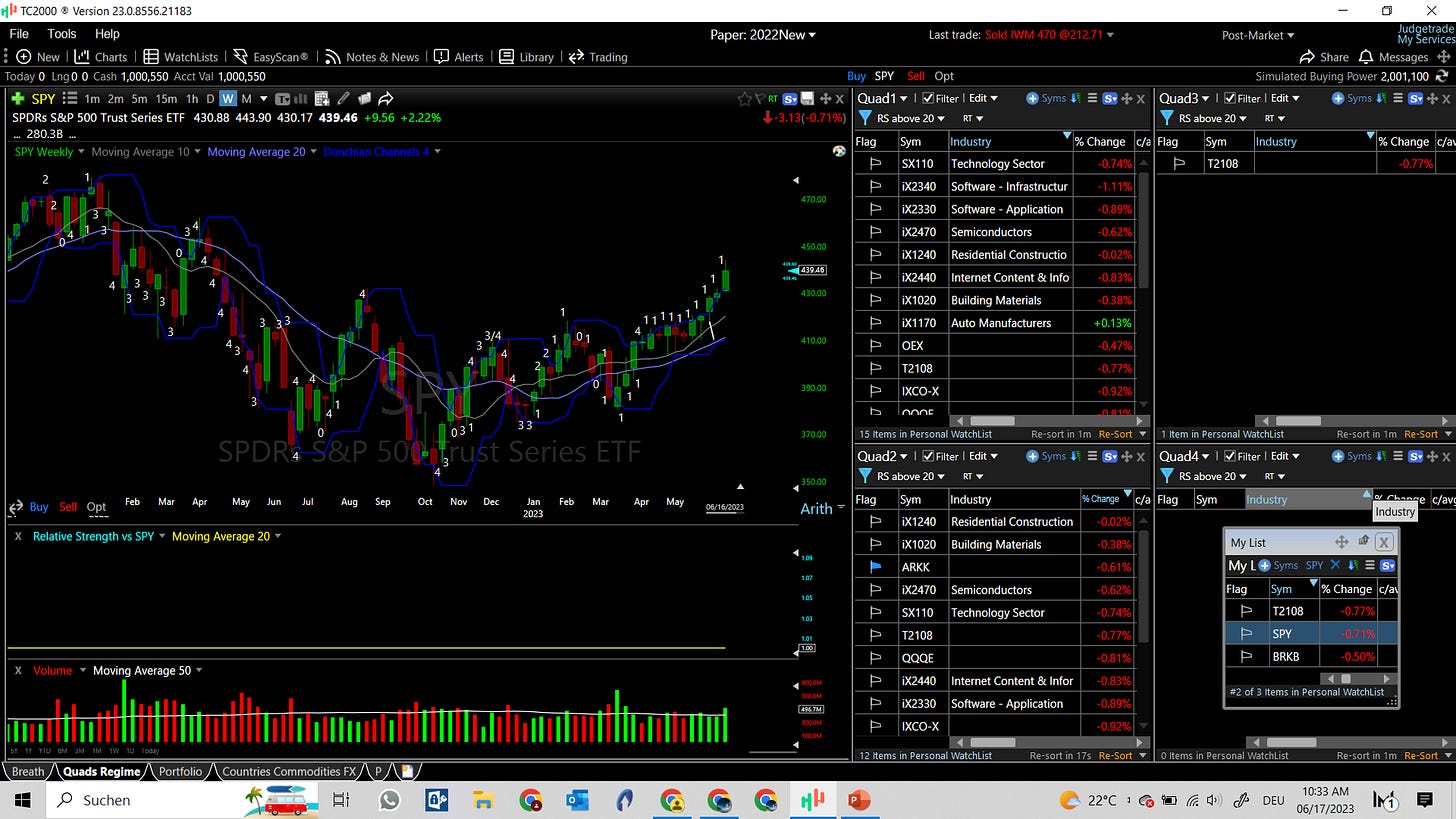Screen dimensions: 1456x819
Task: Click the EasyScan toolbar button
Action: [271, 57]
